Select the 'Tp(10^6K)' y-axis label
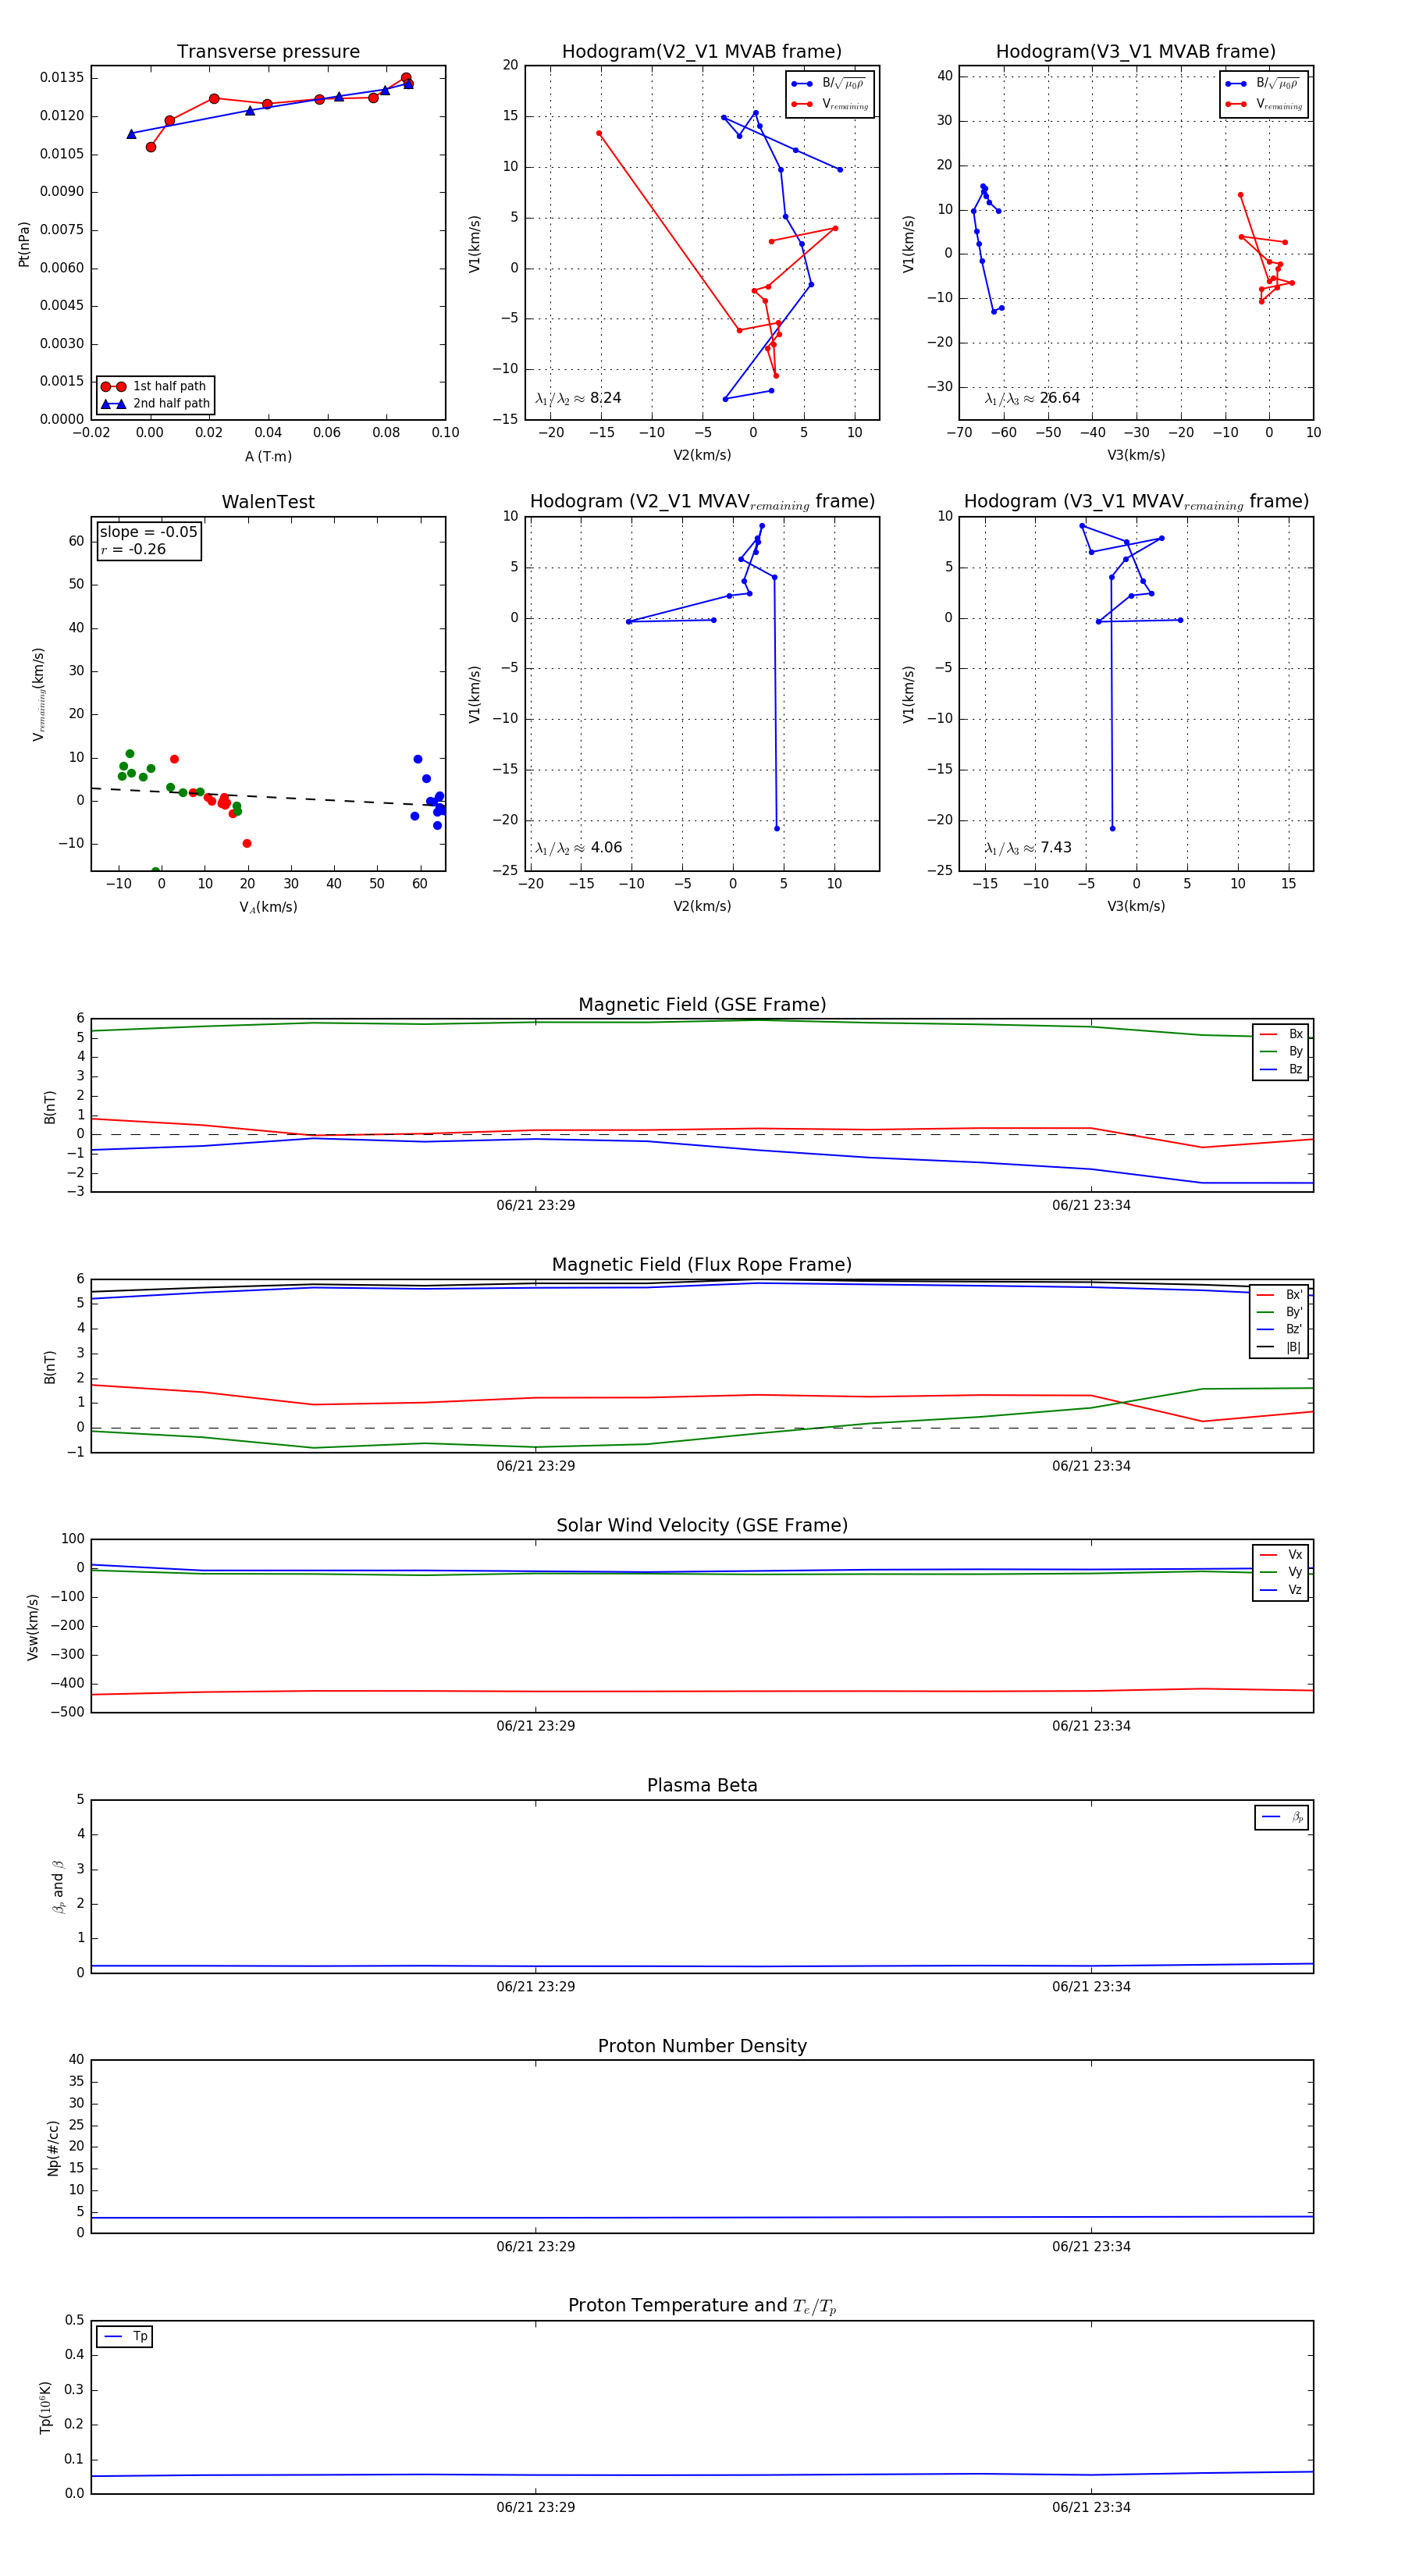This screenshot has width=1405, height=2576. pyautogui.click(x=45, y=2407)
